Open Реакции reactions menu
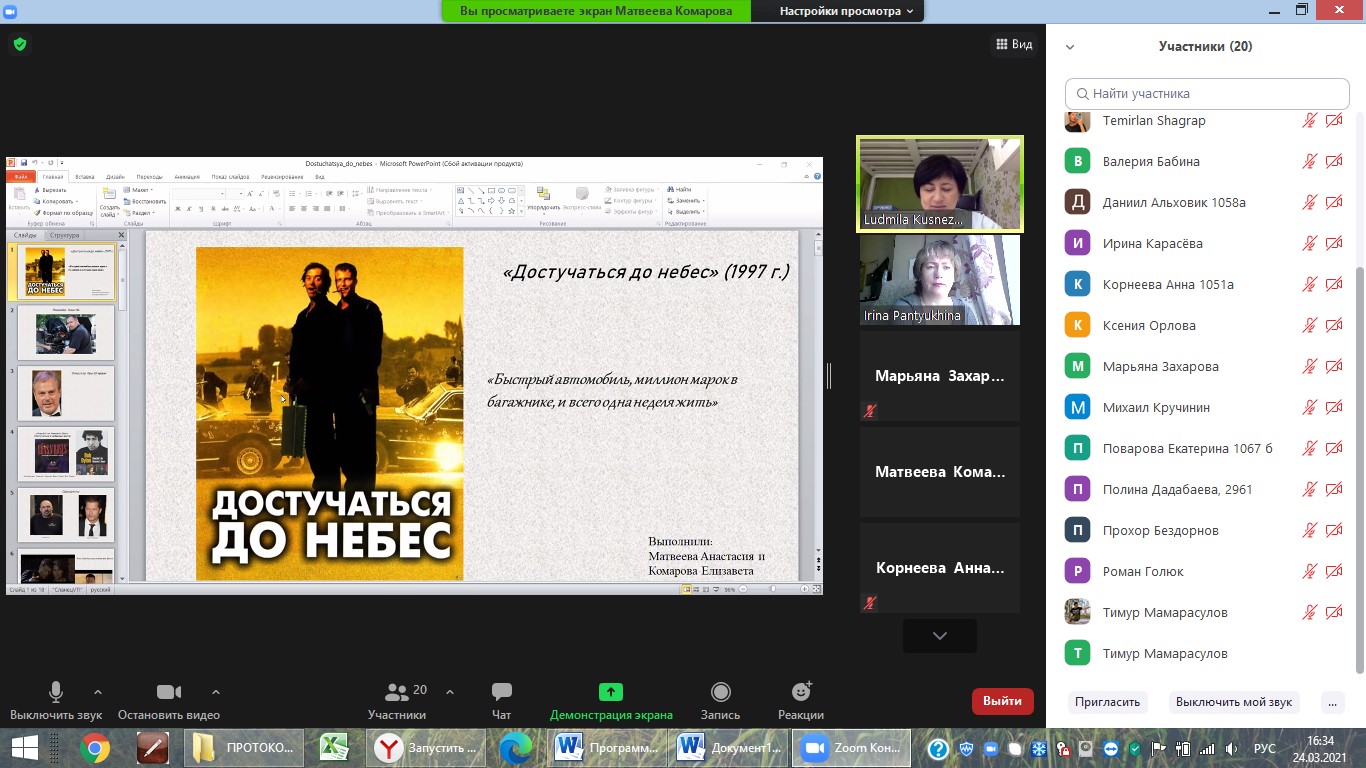The height and width of the screenshot is (768, 1366). (x=801, y=702)
